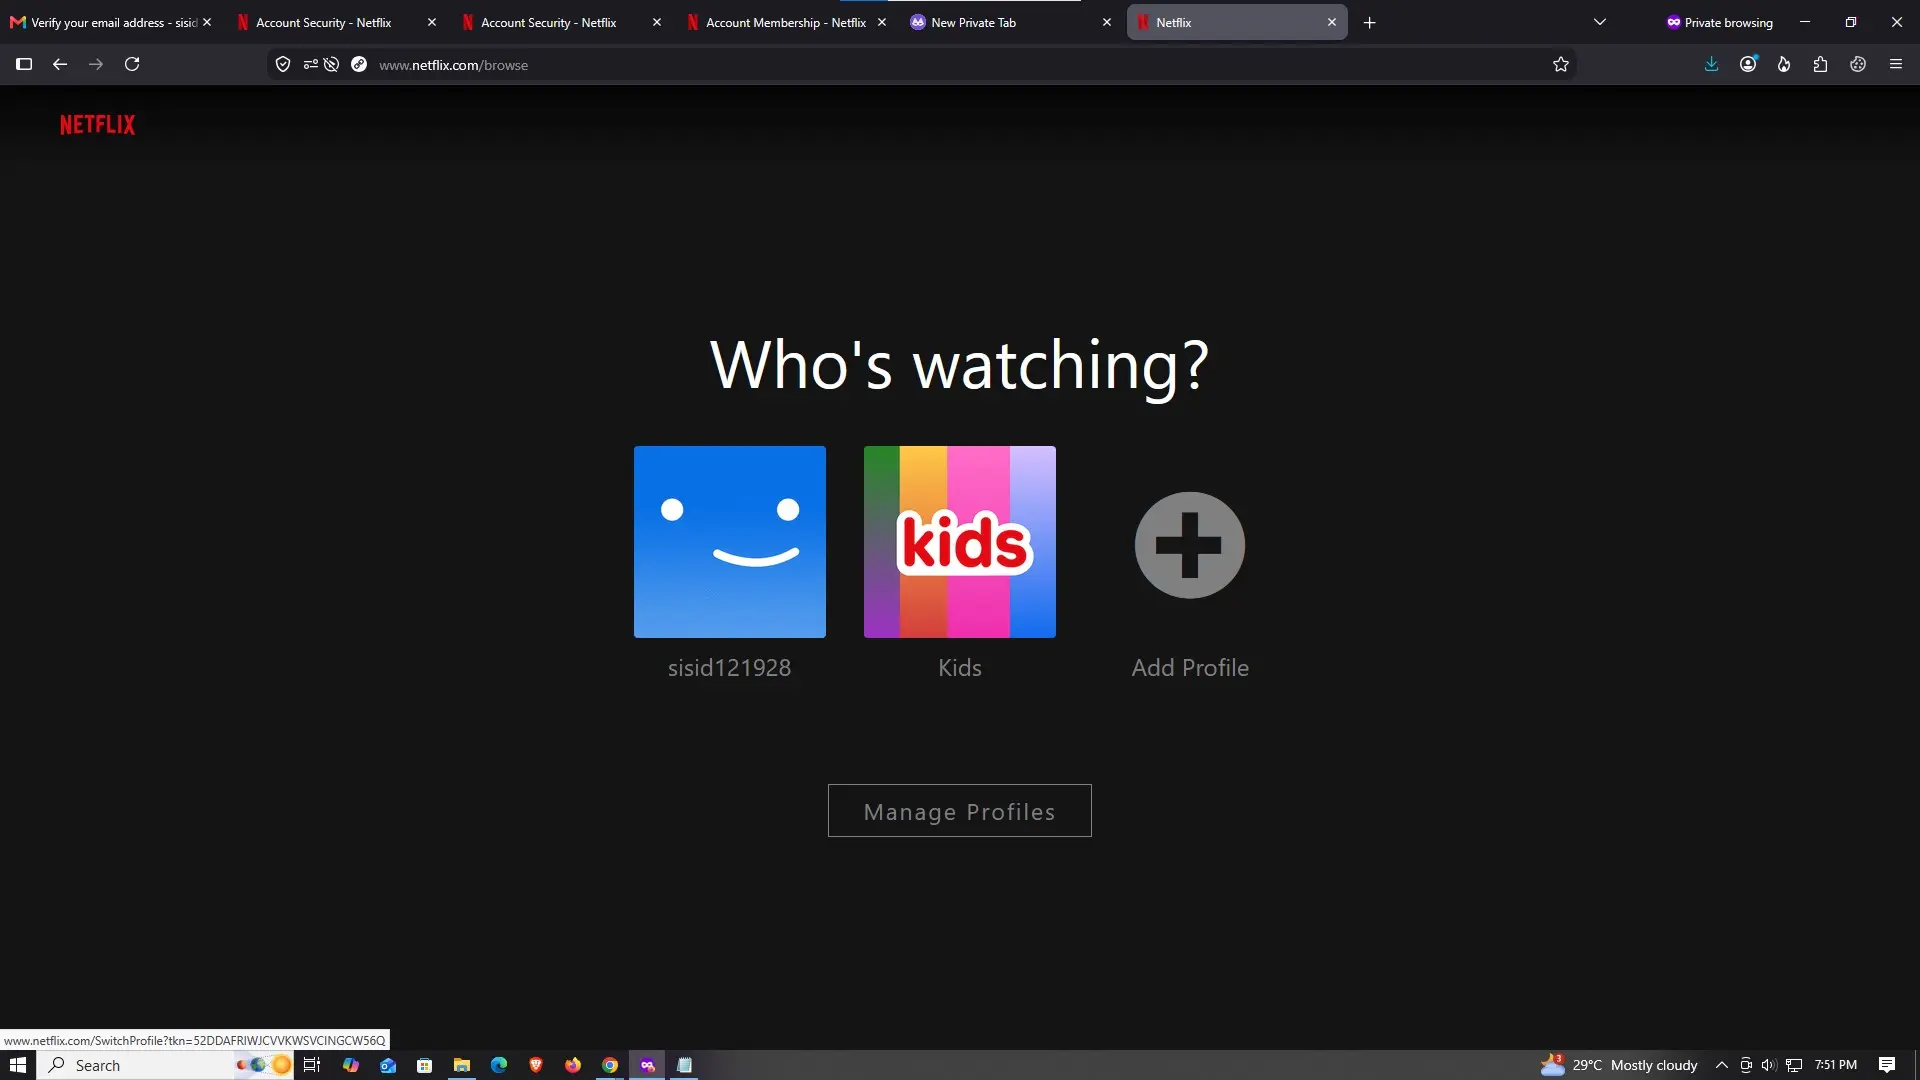Screen dimensions: 1920x1080
Task: Open a new browser tab
Action: (x=1370, y=22)
